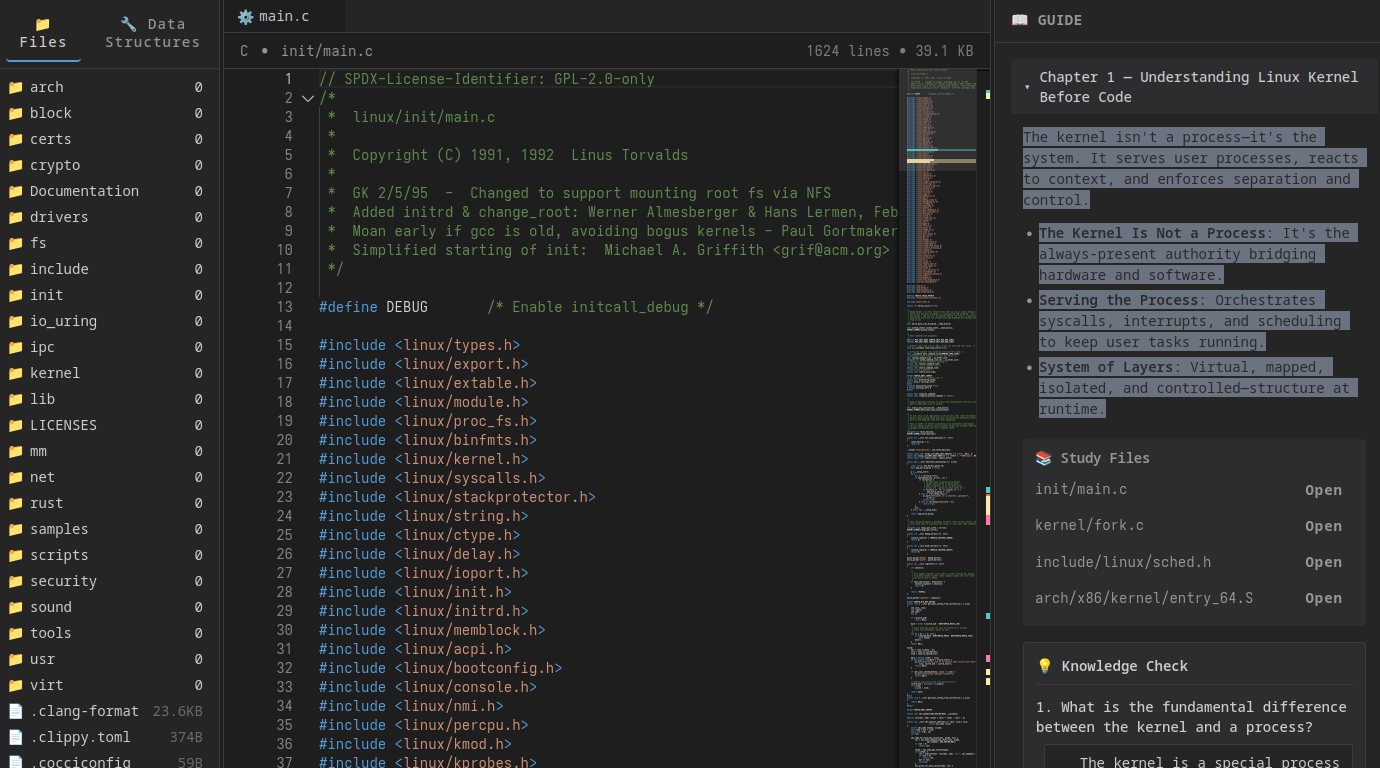1380x768 pixels.
Task: Collapse the Chapter 1 guide section
Action: [x=1027, y=87]
